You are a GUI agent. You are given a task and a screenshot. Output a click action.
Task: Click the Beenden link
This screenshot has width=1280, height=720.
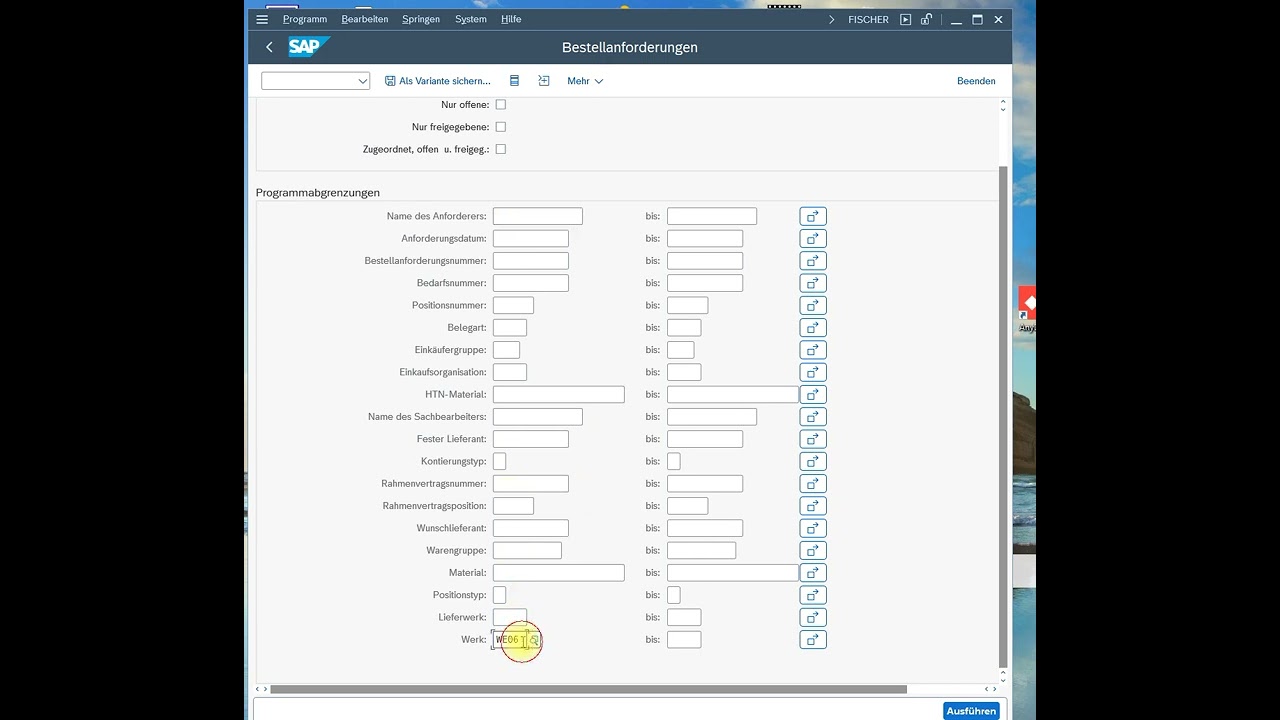(x=976, y=81)
